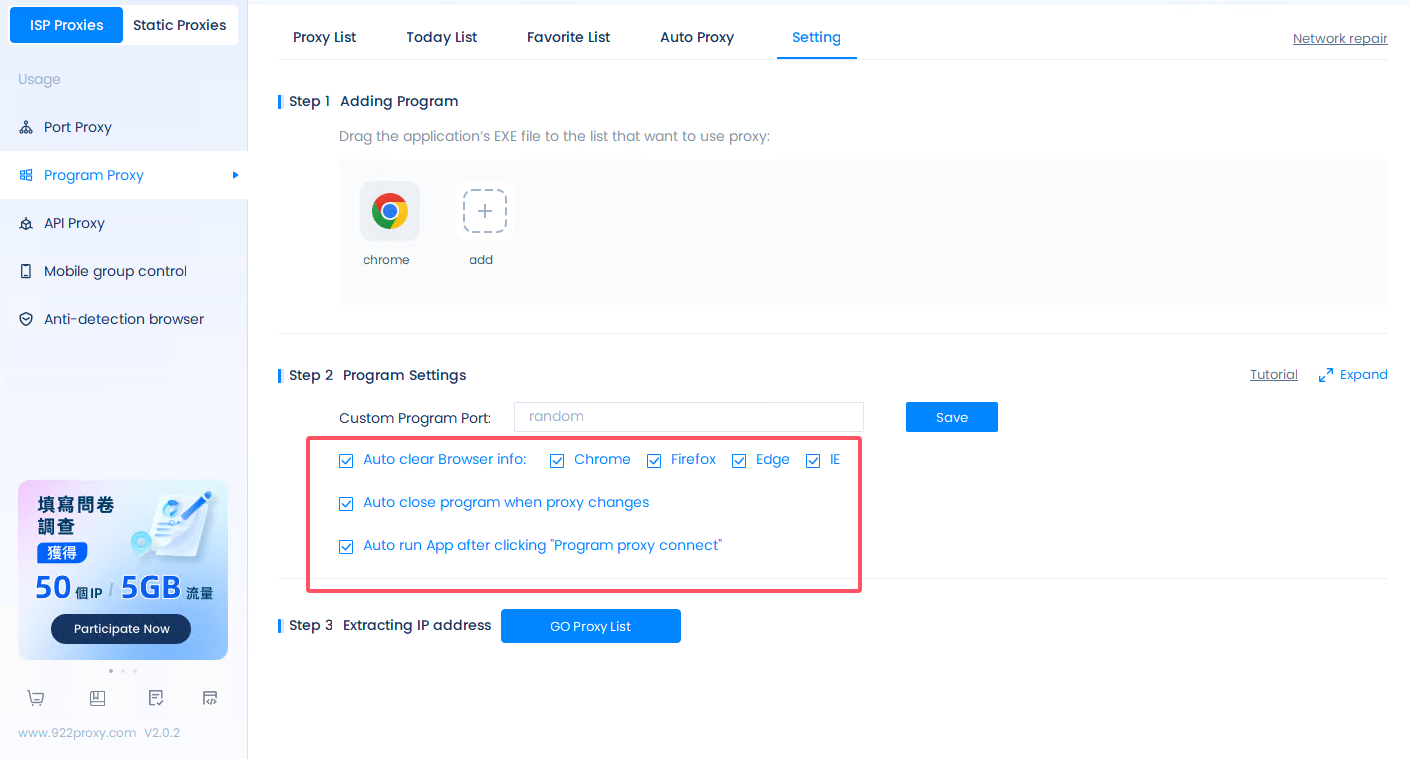
Task: Click the dashed plus add program icon
Action: [484, 211]
